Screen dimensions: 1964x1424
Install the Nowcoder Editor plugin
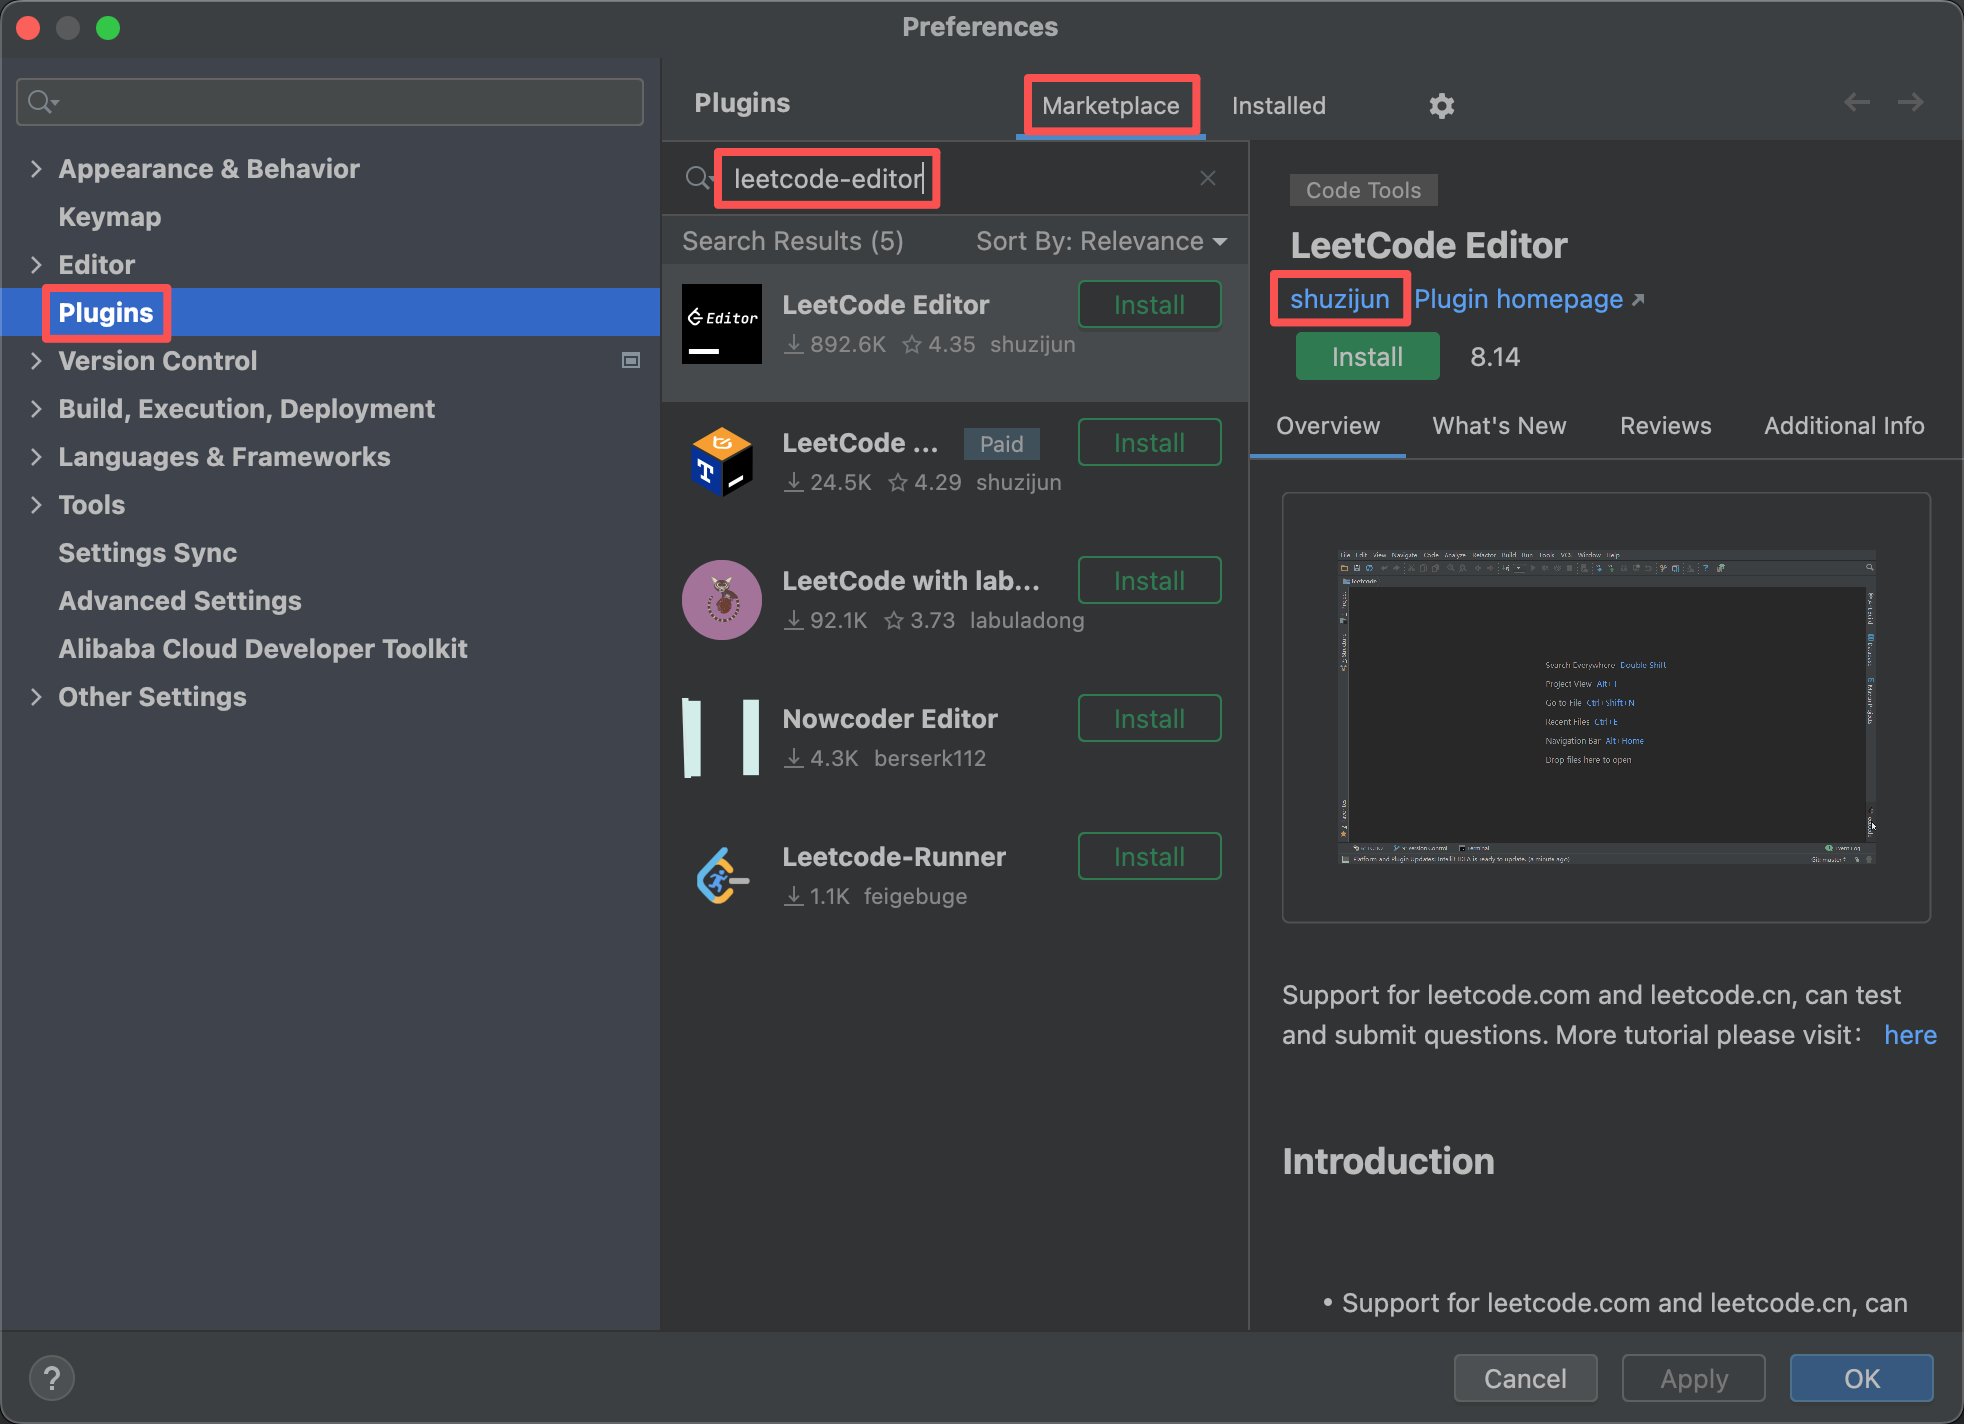[1149, 718]
